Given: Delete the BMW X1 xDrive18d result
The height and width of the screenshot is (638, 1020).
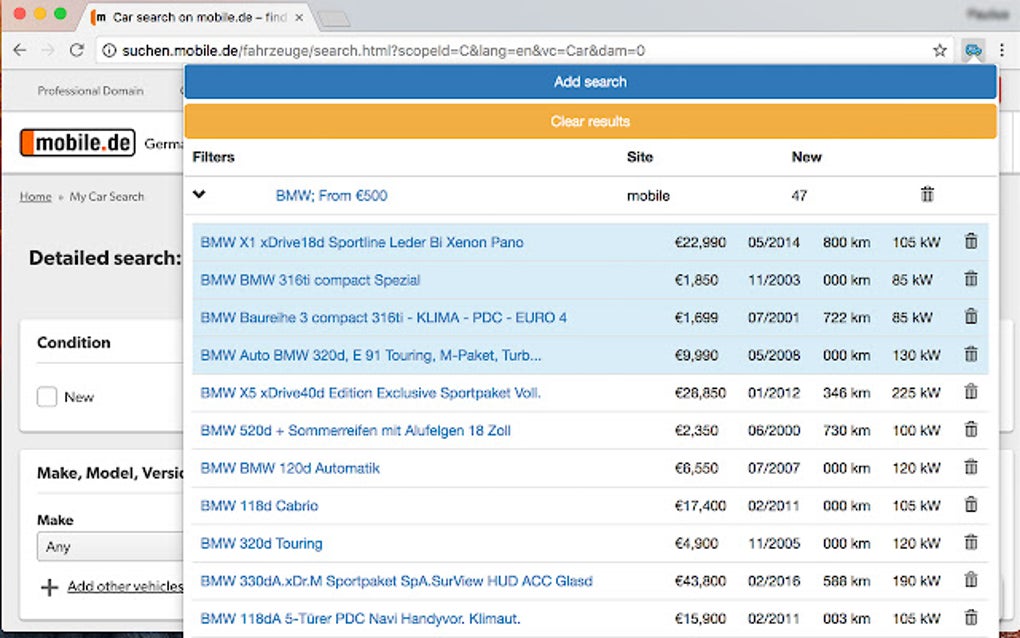Looking at the screenshot, I should click(x=970, y=242).
